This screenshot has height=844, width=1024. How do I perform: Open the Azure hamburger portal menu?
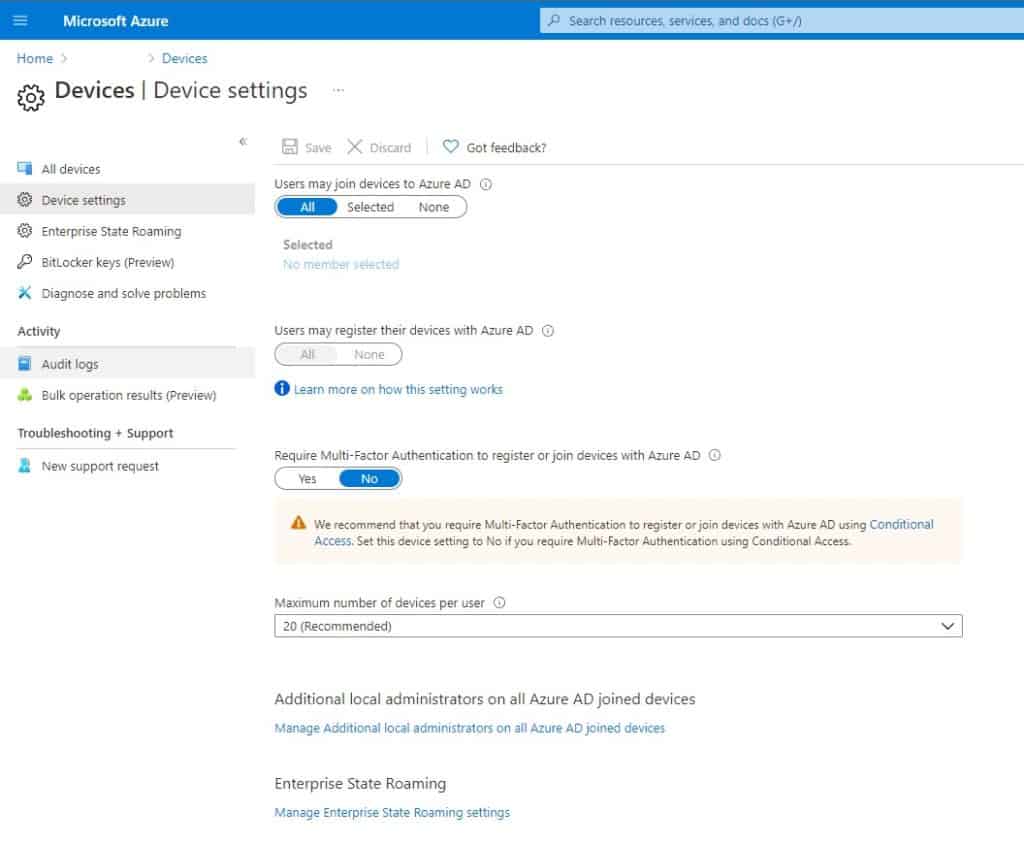[x=20, y=20]
